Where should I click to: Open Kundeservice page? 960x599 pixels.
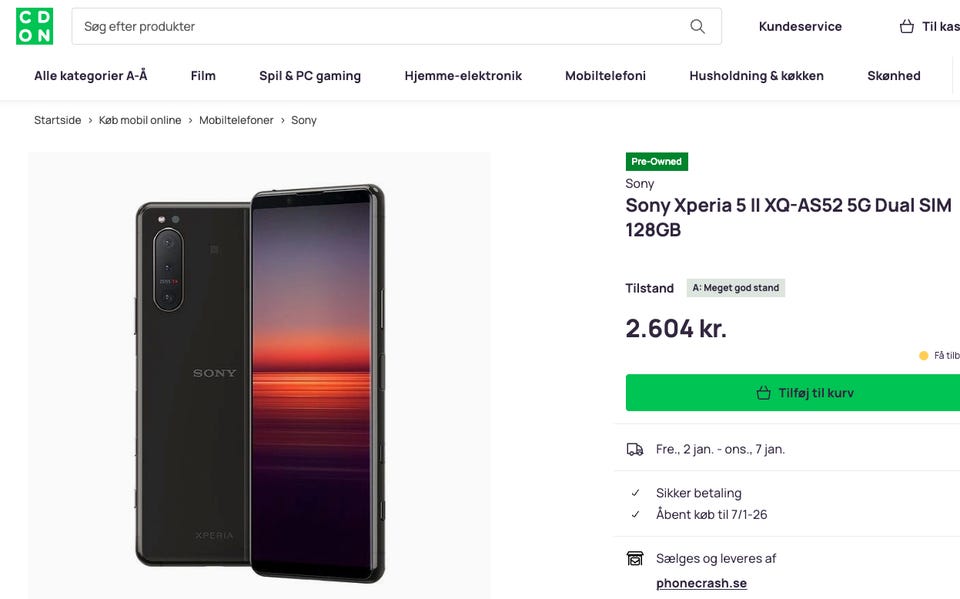[800, 27]
